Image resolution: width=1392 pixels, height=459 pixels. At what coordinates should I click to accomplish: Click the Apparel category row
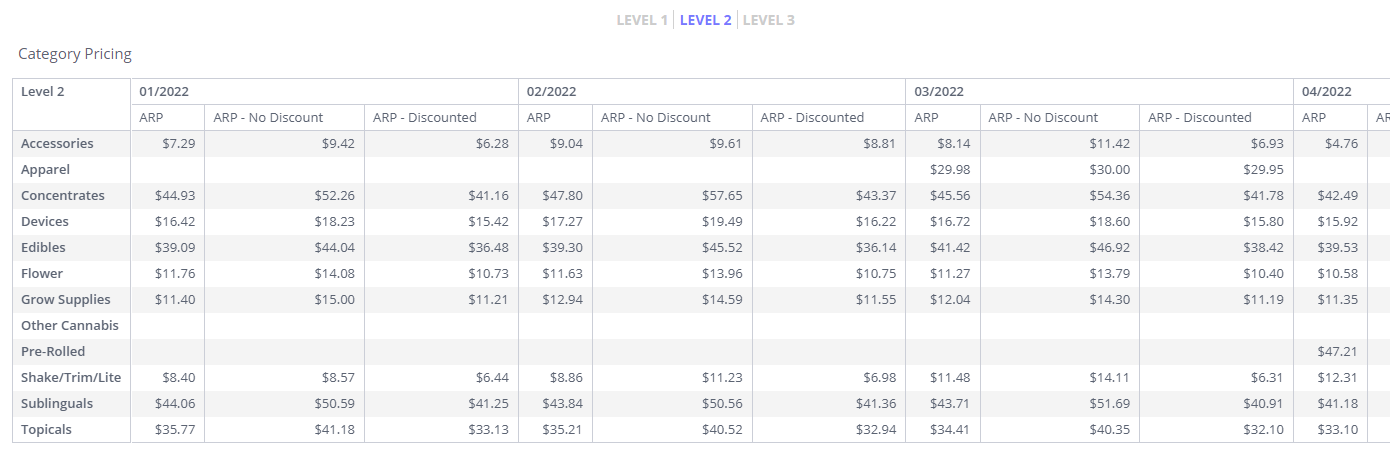[x=45, y=170]
